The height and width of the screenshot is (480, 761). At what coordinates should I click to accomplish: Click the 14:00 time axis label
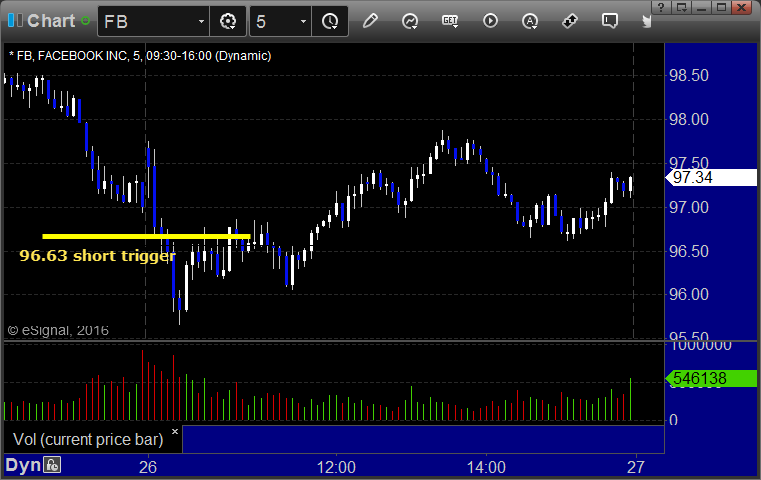tap(486, 467)
